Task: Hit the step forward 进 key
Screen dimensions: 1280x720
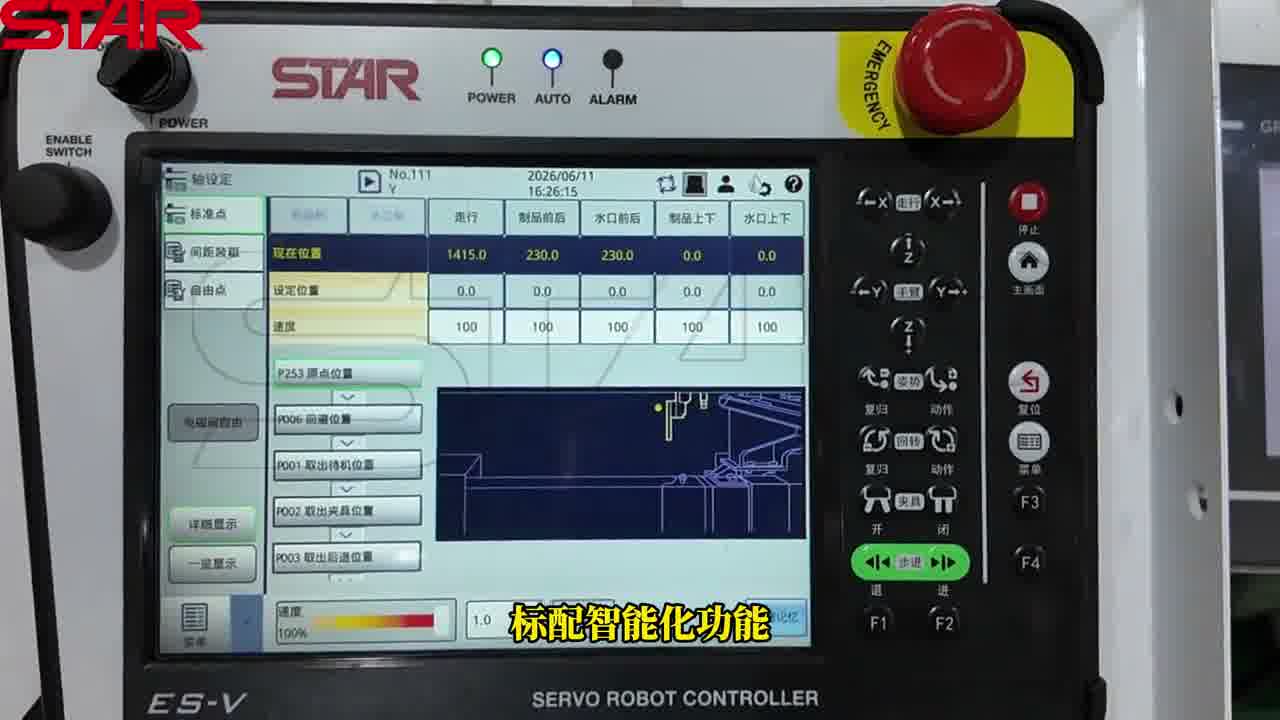Action: pyautogui.click(x=943, y=563)
